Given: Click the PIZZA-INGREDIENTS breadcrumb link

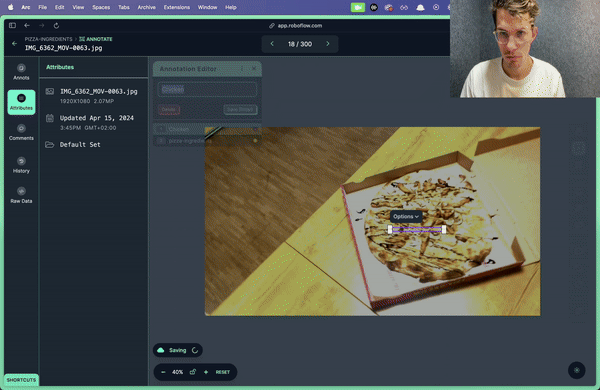Looking at the screenshot, I should tap(49, 39).
